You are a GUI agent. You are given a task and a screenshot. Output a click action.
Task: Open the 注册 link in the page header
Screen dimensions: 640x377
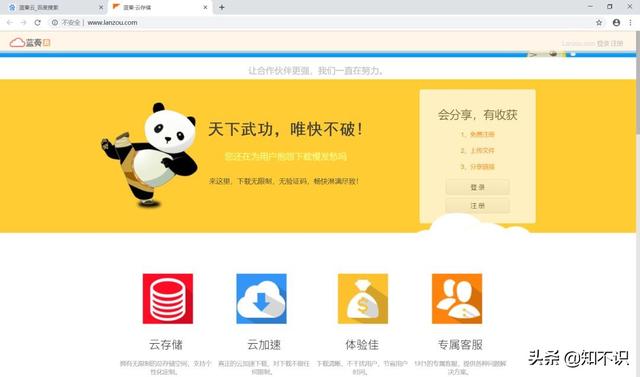pyautogui.click(x=617, y=43)
